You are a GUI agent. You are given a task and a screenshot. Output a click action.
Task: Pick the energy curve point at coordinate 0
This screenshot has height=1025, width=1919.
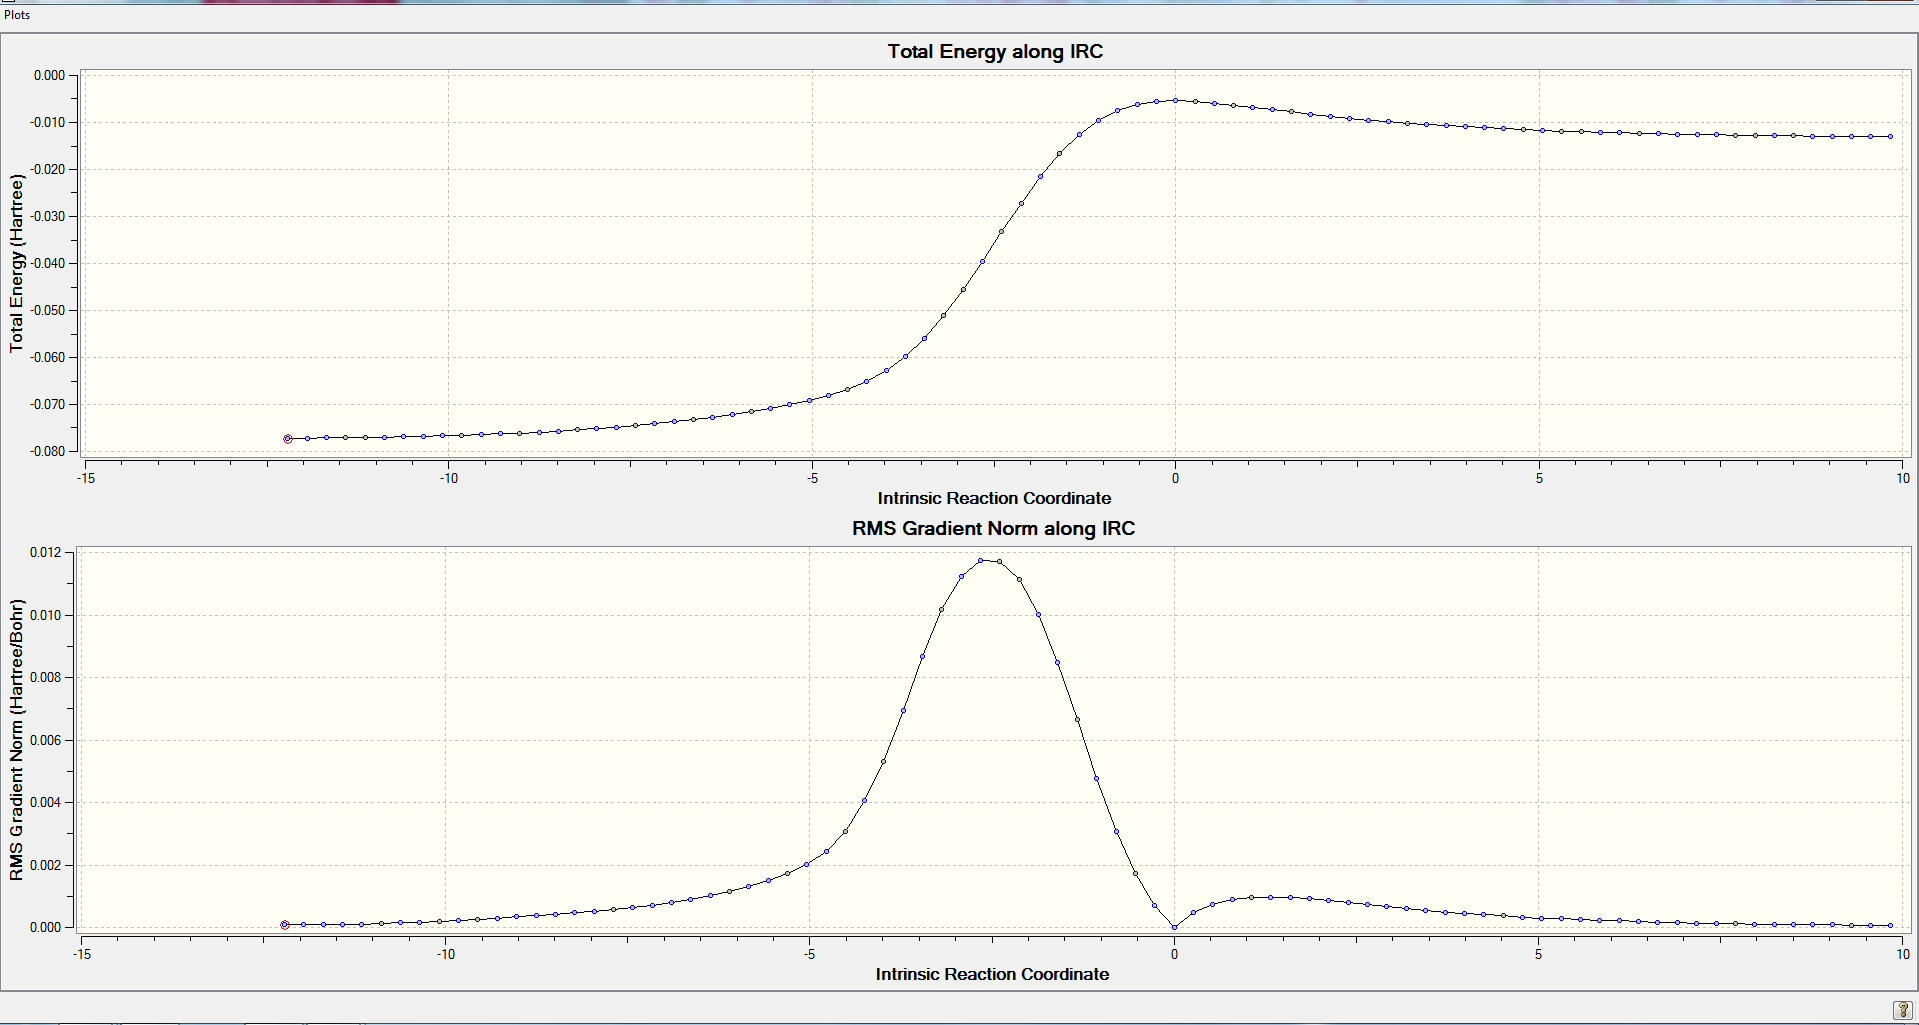1176,100
